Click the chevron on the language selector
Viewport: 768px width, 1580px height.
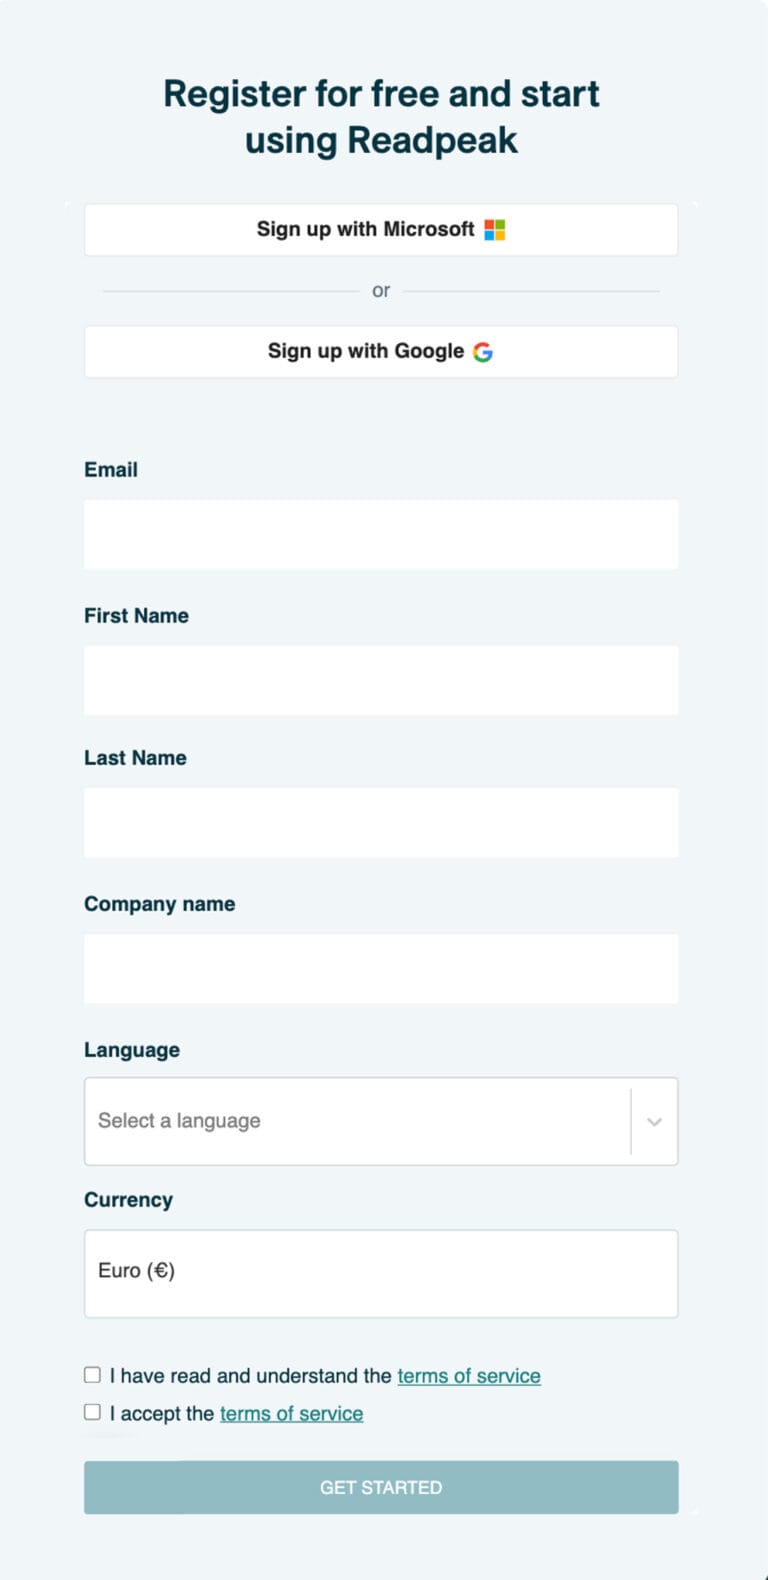(x=654, y=1121)
